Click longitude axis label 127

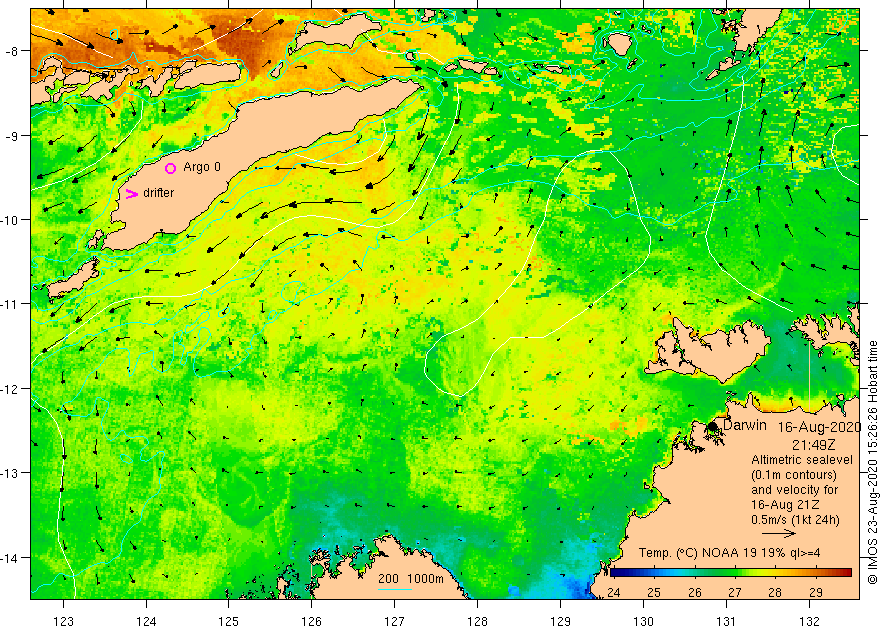[395, 621]
